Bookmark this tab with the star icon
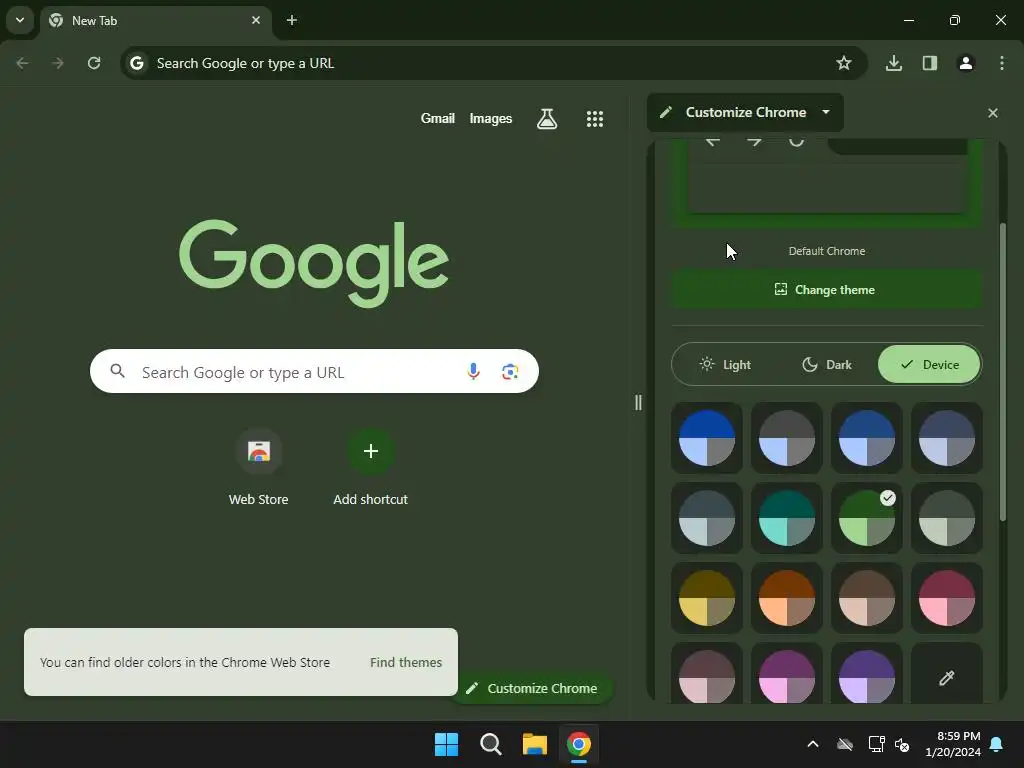The height and width of the screenshot is (768, 1024). click(844, 63)
